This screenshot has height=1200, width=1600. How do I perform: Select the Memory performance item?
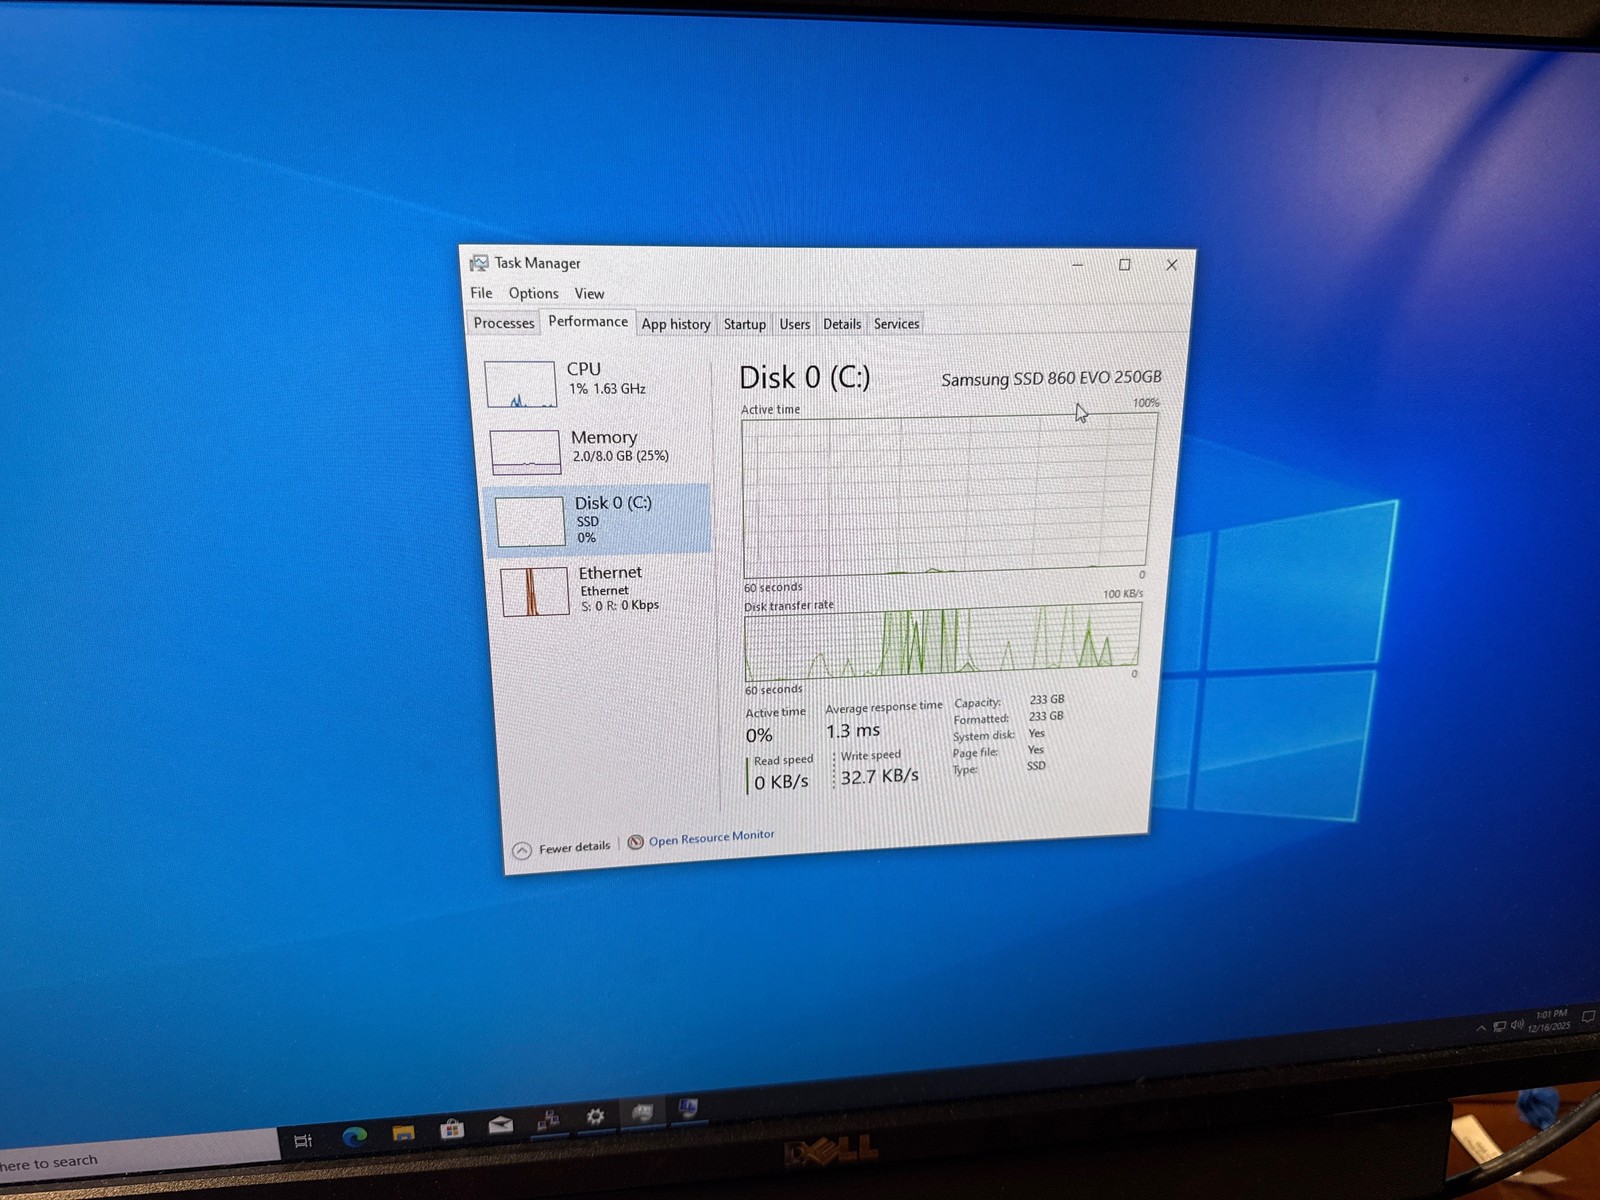point(598,450)
